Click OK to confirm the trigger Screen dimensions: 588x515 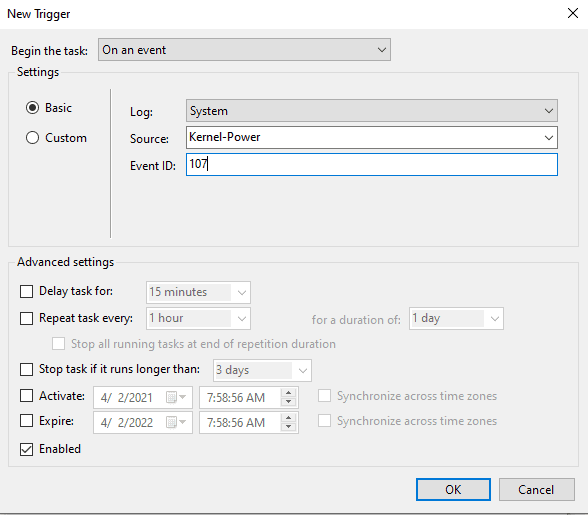[x=453, y=489]
